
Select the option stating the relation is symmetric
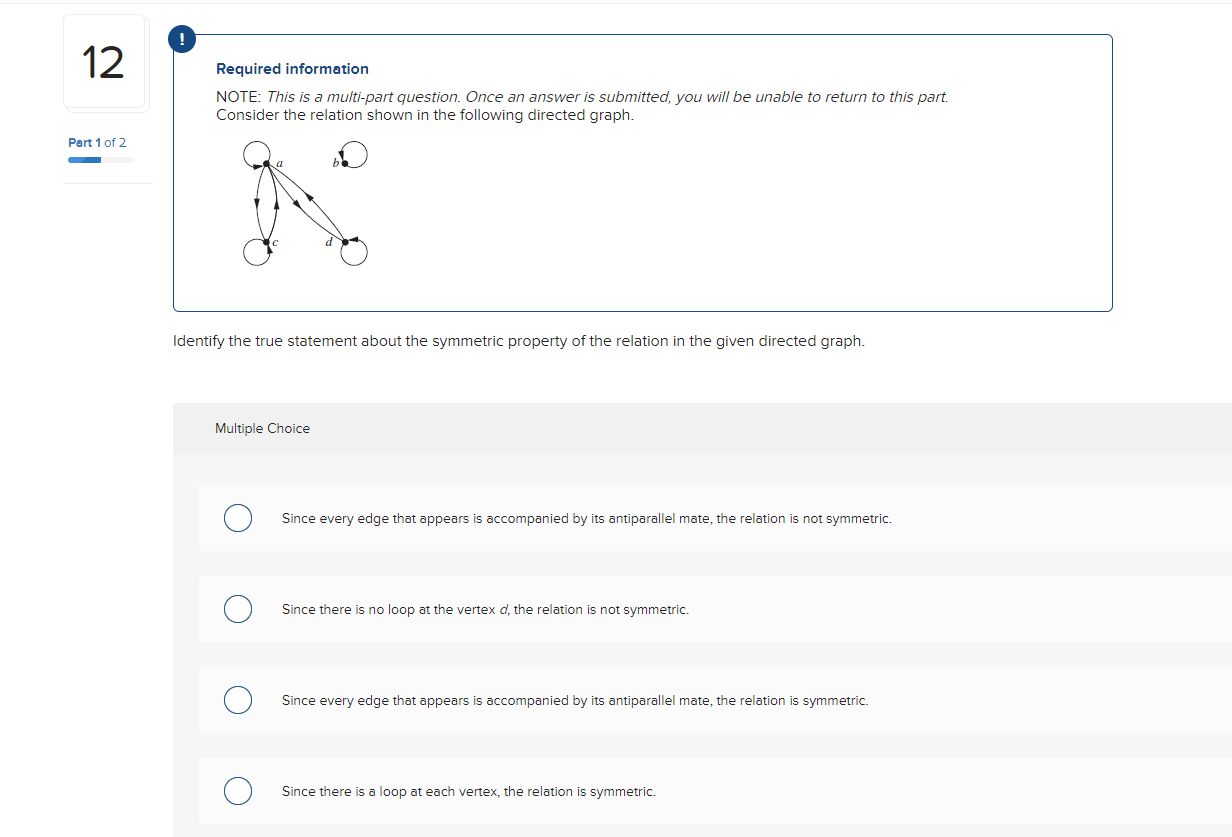pyautogui.click(x=237, y=700)
